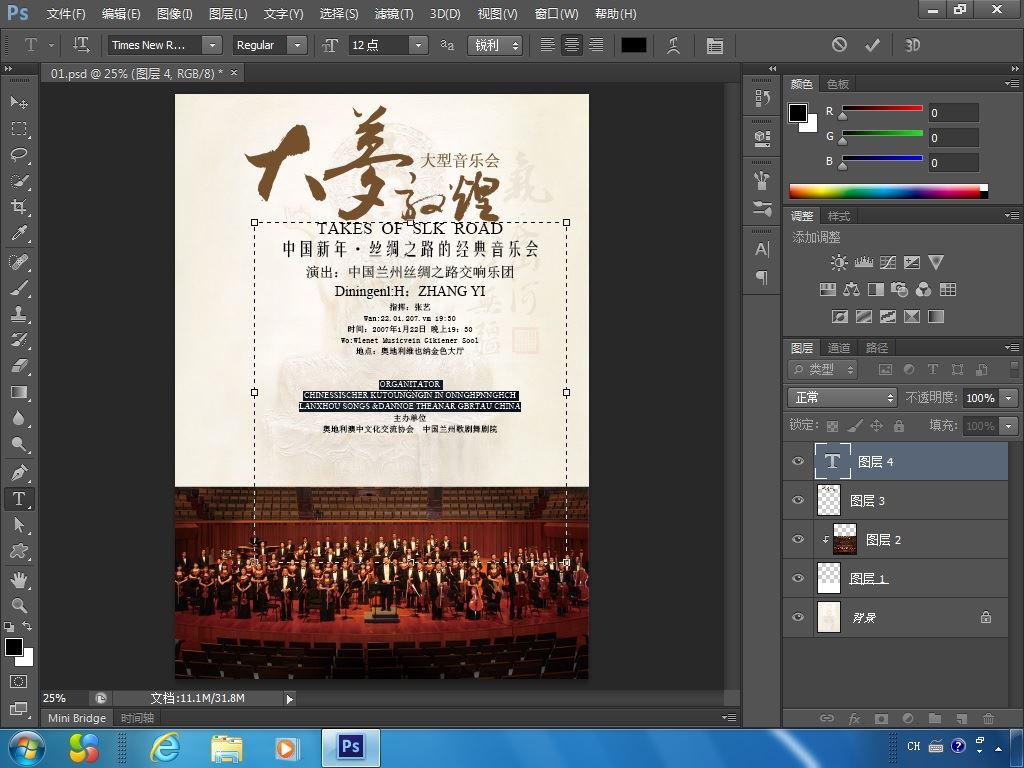Screen dimensions: 1024x768
Task: Select the Eyedropper tool
Action: 19,233
